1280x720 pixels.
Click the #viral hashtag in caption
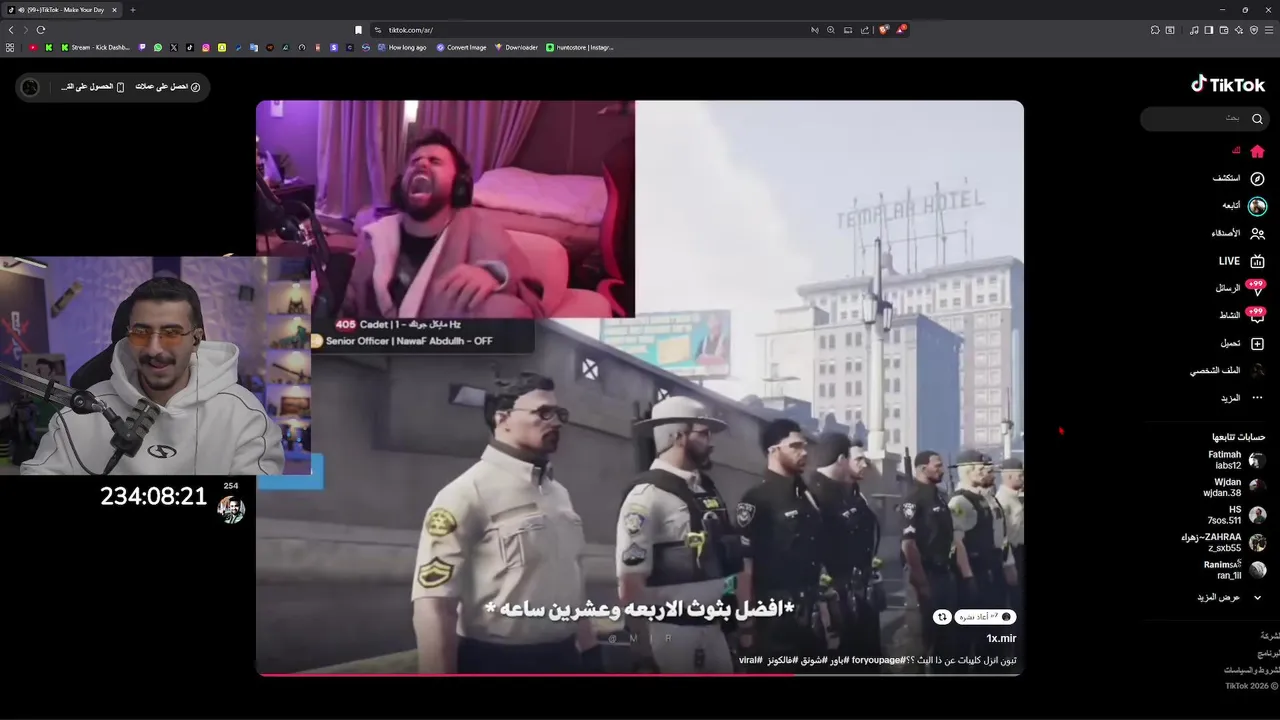pyautogui.click(x=751, y=660)
